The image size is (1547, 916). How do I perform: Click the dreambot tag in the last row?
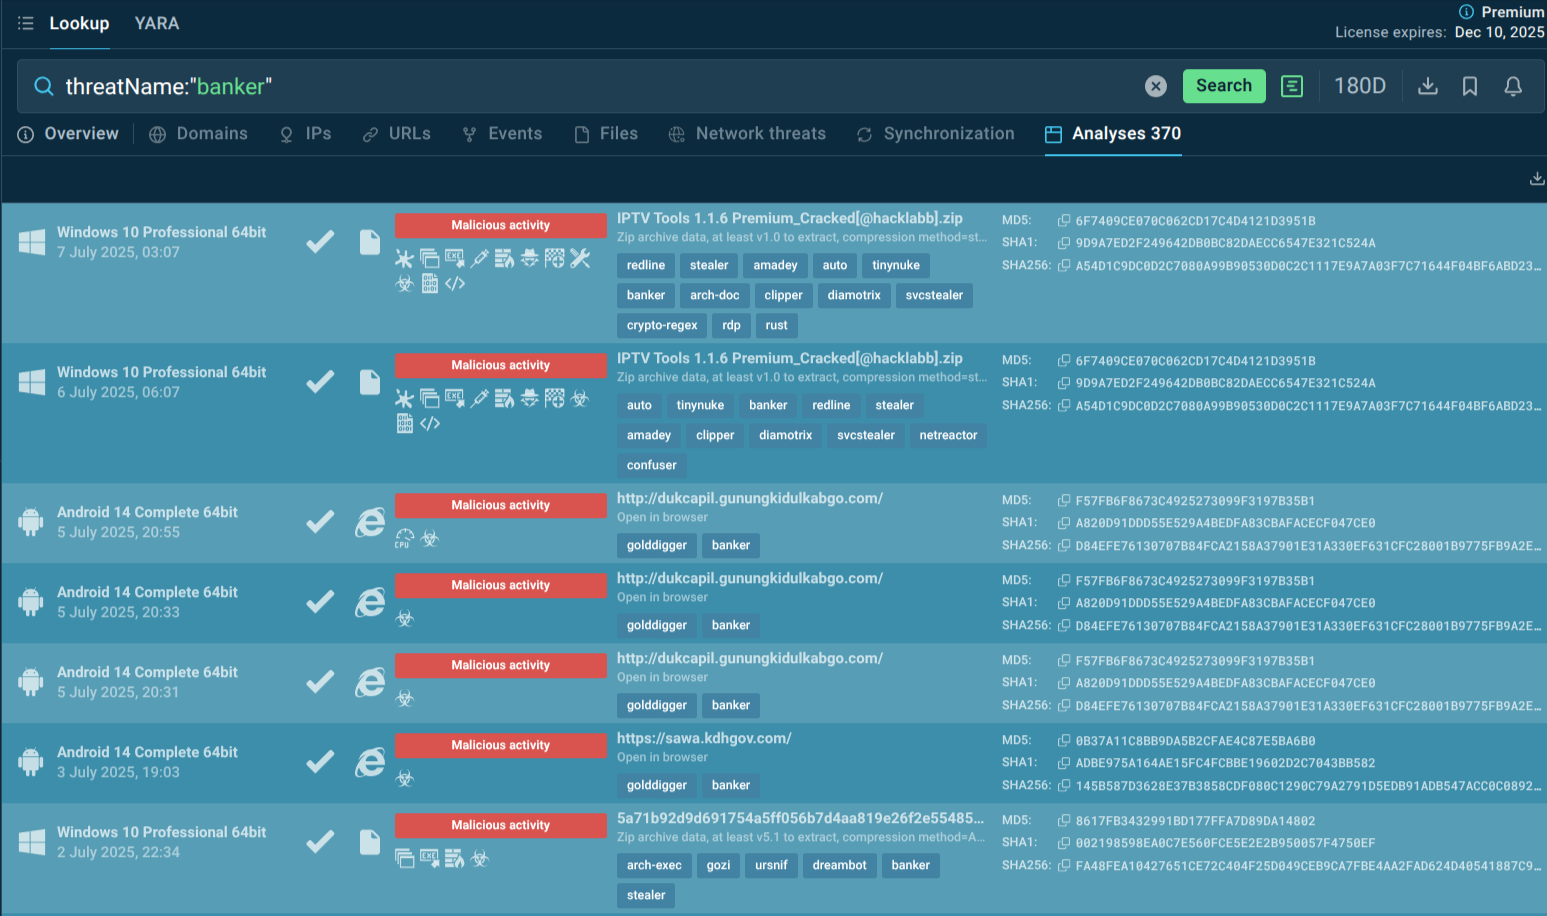(839, 865)
